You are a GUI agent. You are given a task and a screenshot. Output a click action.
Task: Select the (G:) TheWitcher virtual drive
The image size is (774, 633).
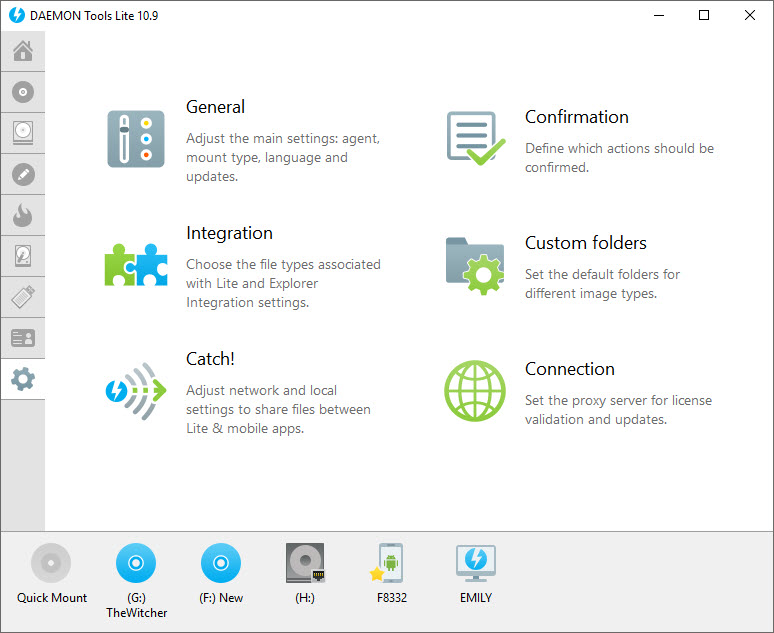(x=136, y=563)
